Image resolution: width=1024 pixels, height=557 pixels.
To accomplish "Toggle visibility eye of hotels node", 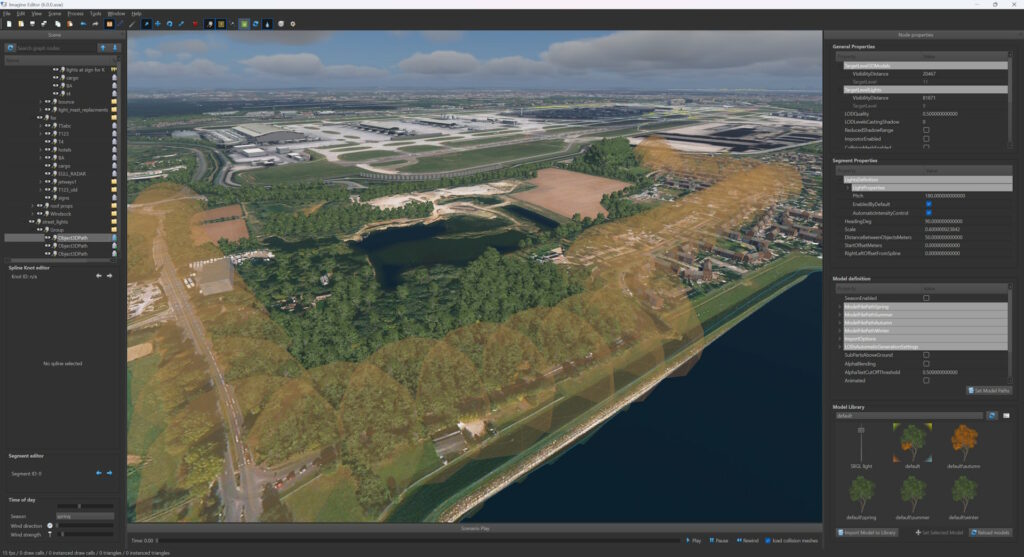I will [x=47, y=150].
